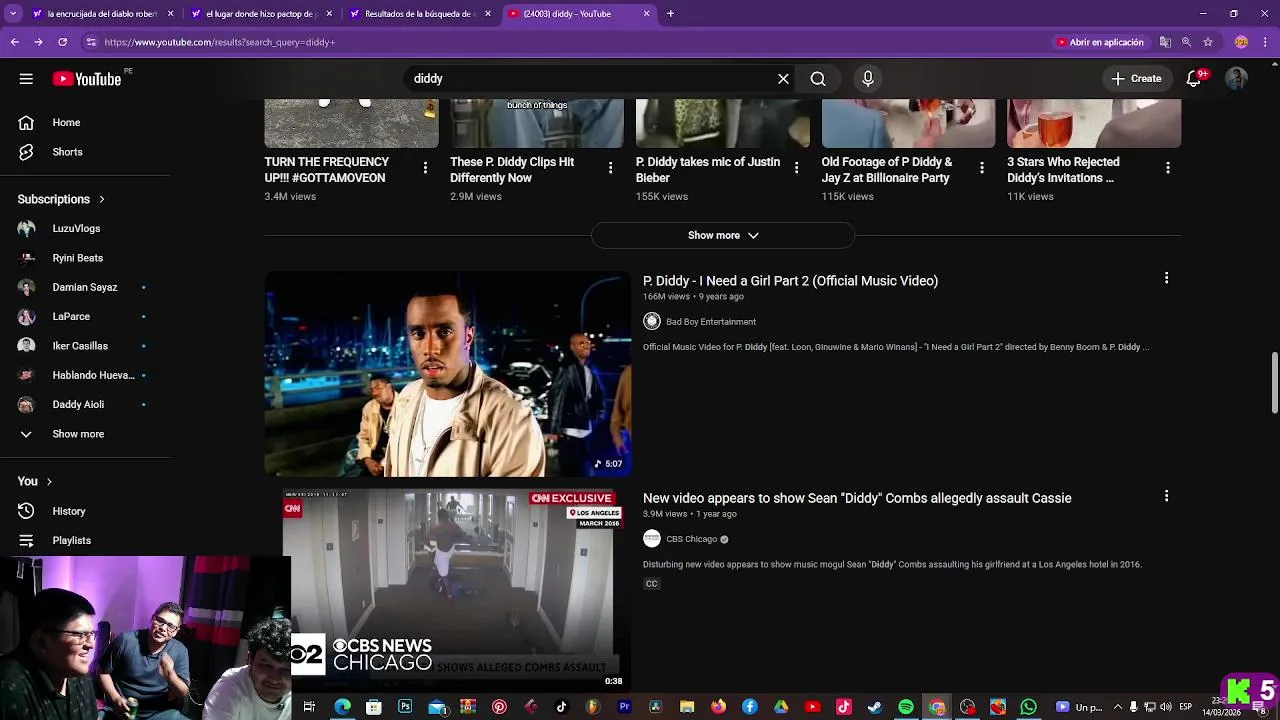The width and height of the screenshot is (1280, 720).
Task: Open the notifications bell
Action: (x=1194, y=79)
